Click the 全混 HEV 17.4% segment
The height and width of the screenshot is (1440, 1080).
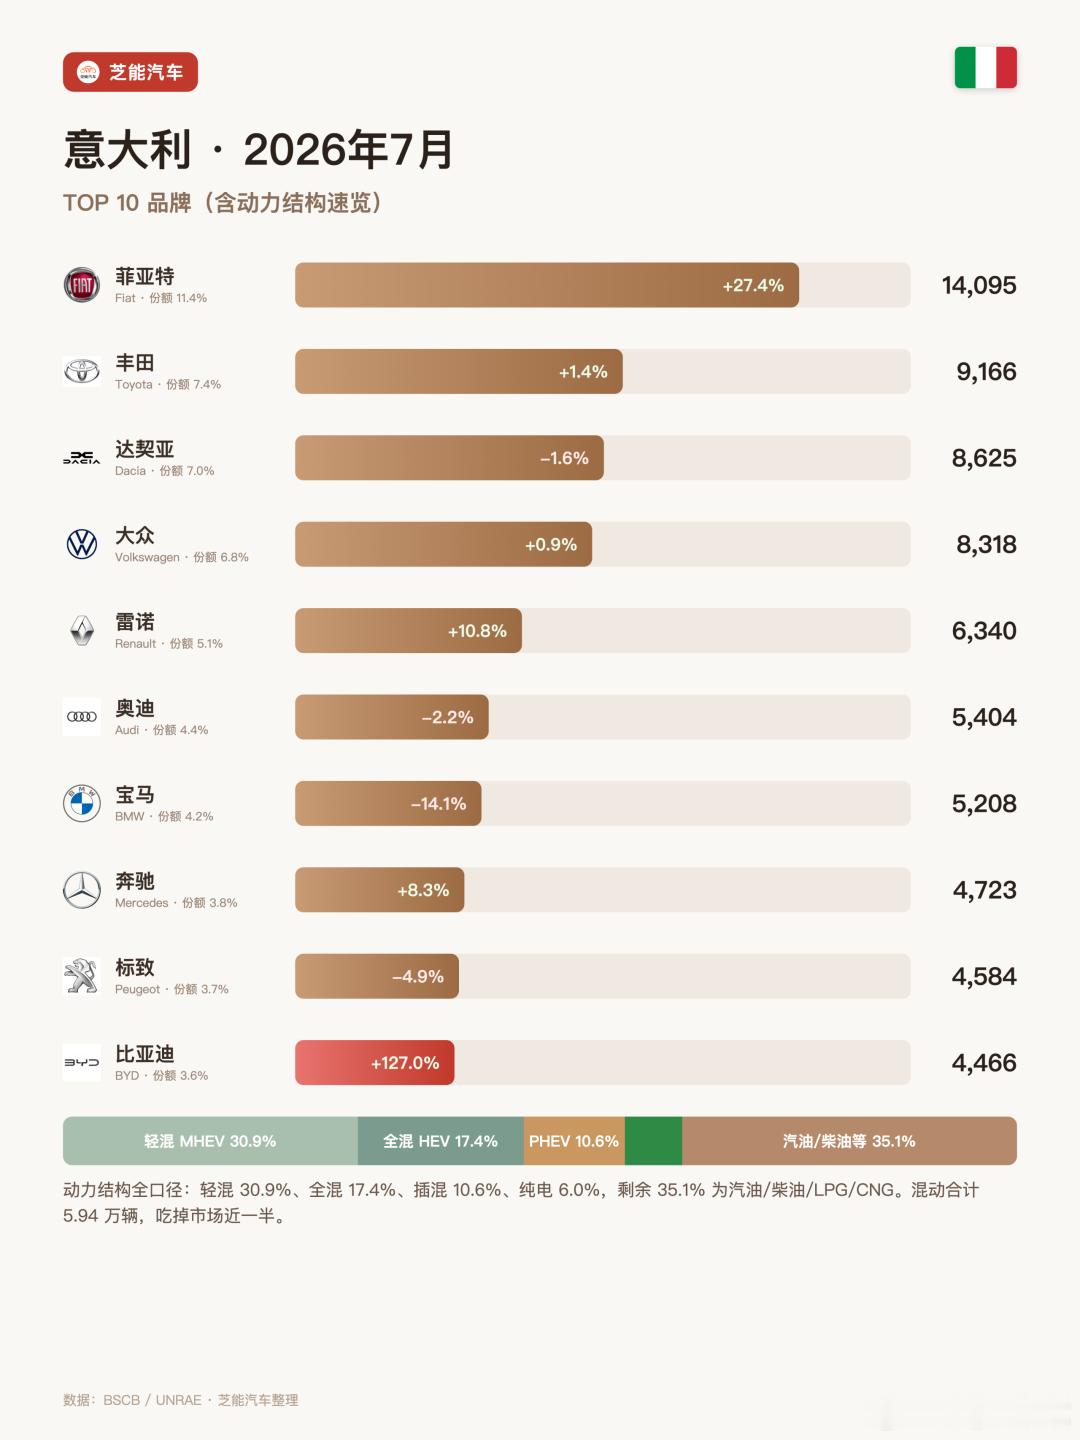coord(441,1141)
